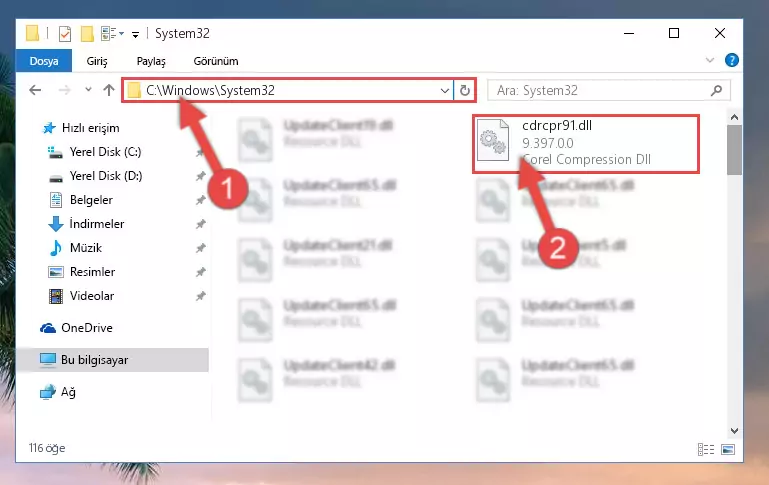Switch to large icons view layout
This screenshot has width=769, height=485.
[728, 449]
